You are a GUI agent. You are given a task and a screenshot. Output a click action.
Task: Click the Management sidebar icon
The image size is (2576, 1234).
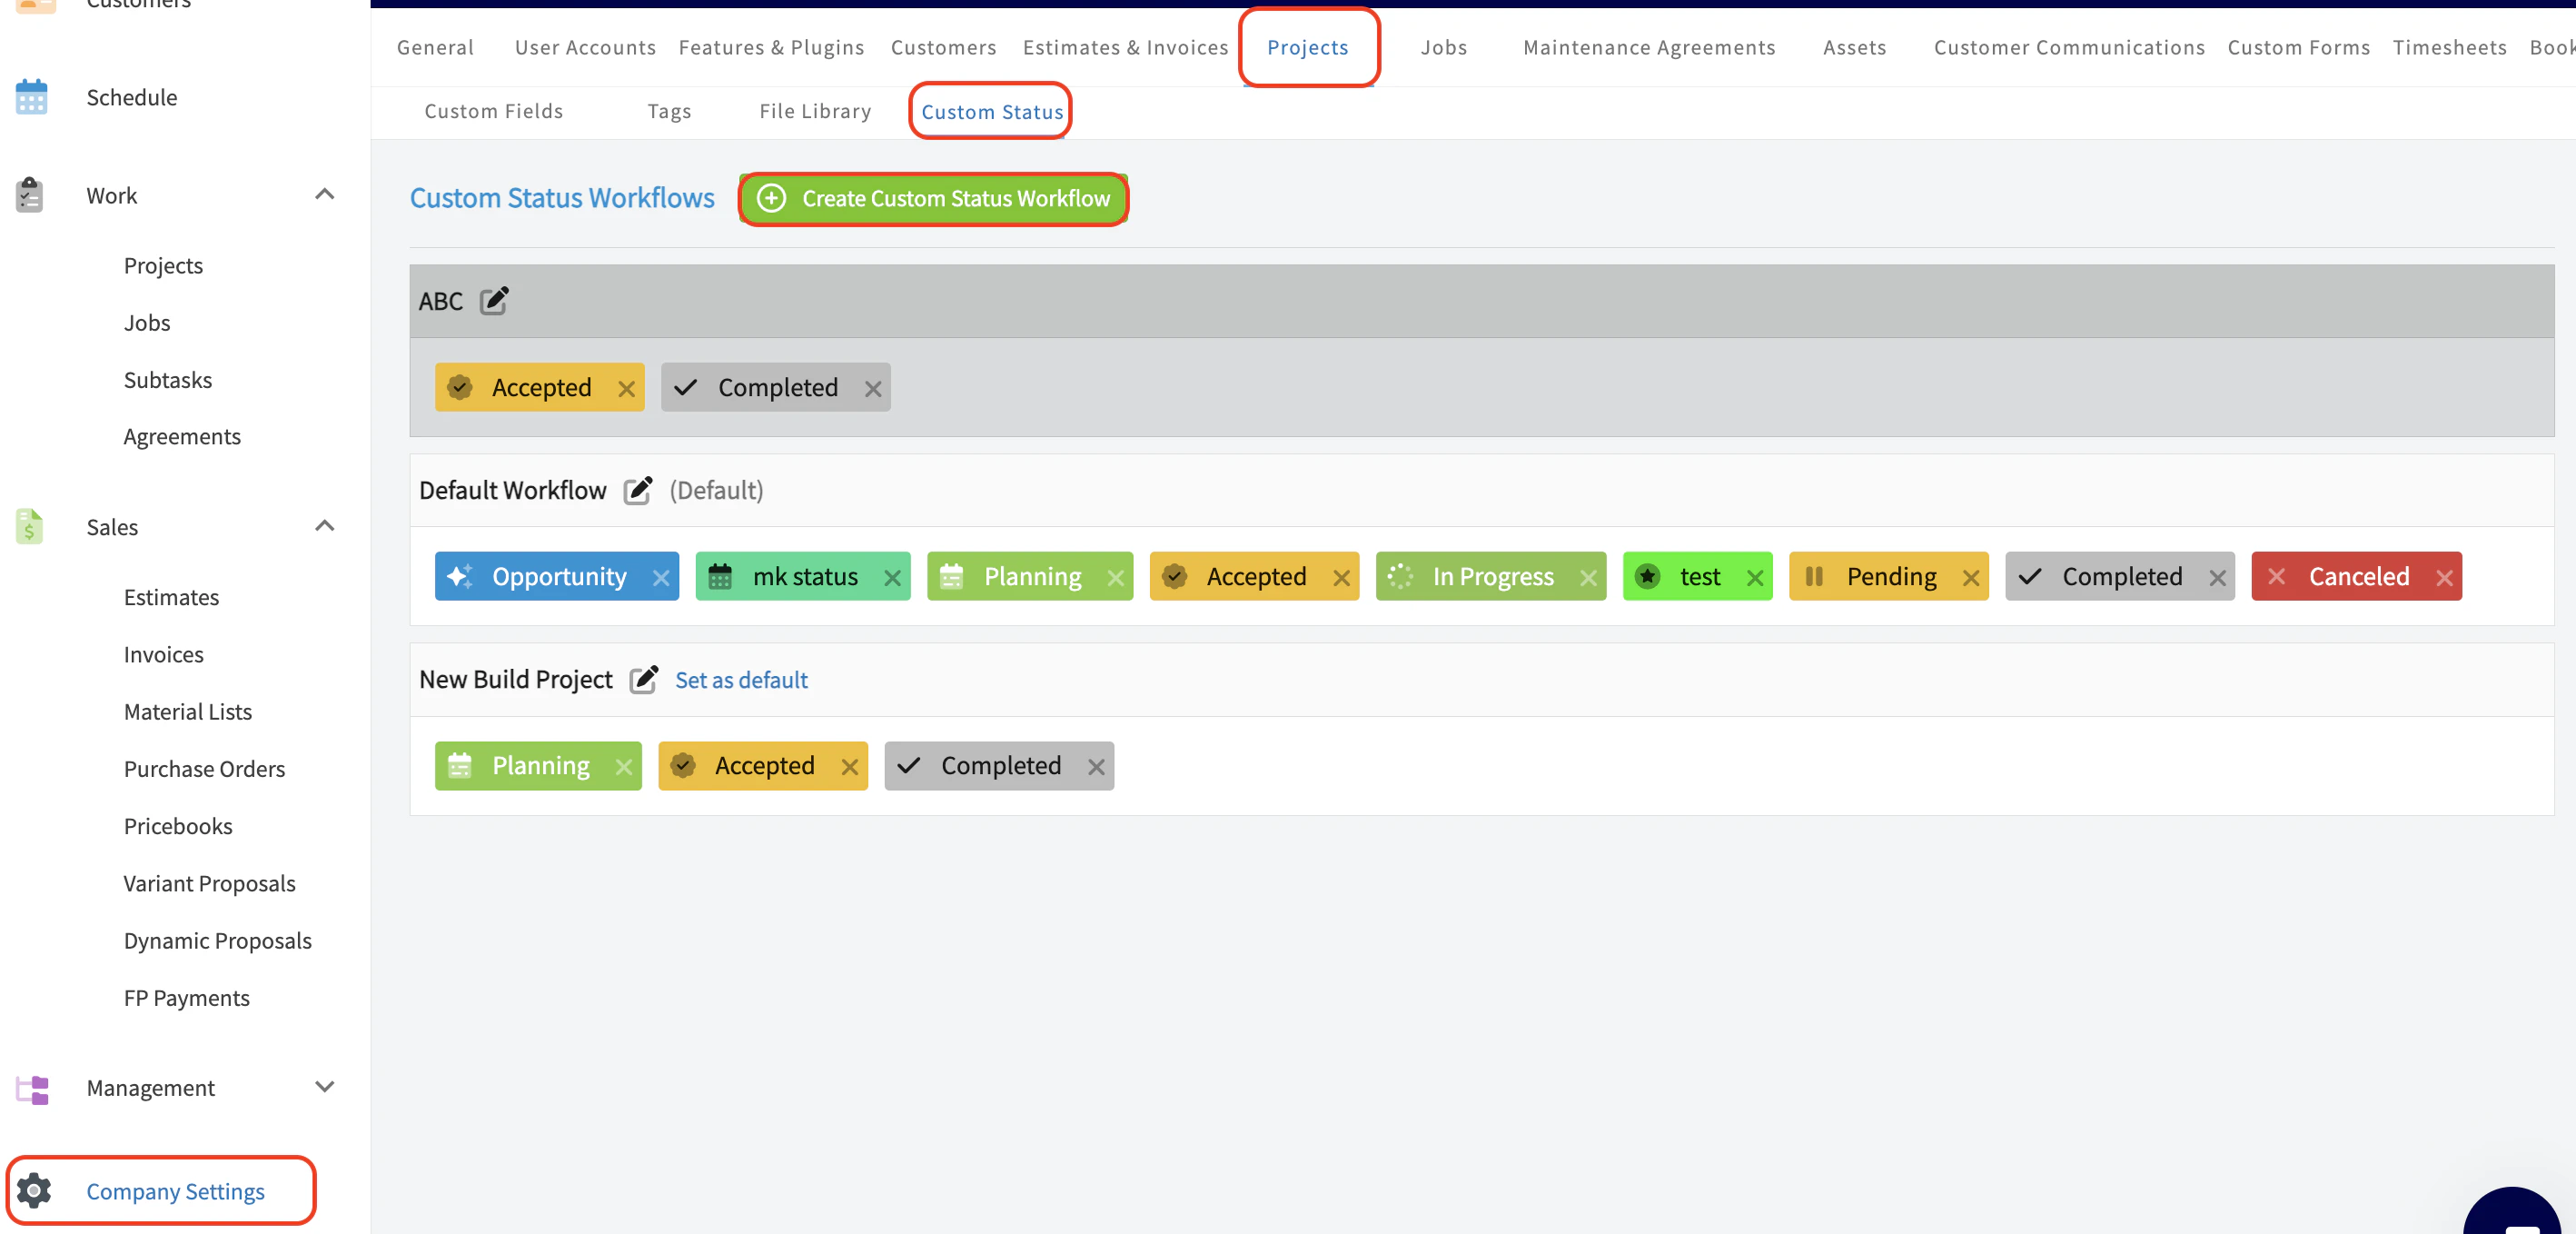coord(32,1089)
